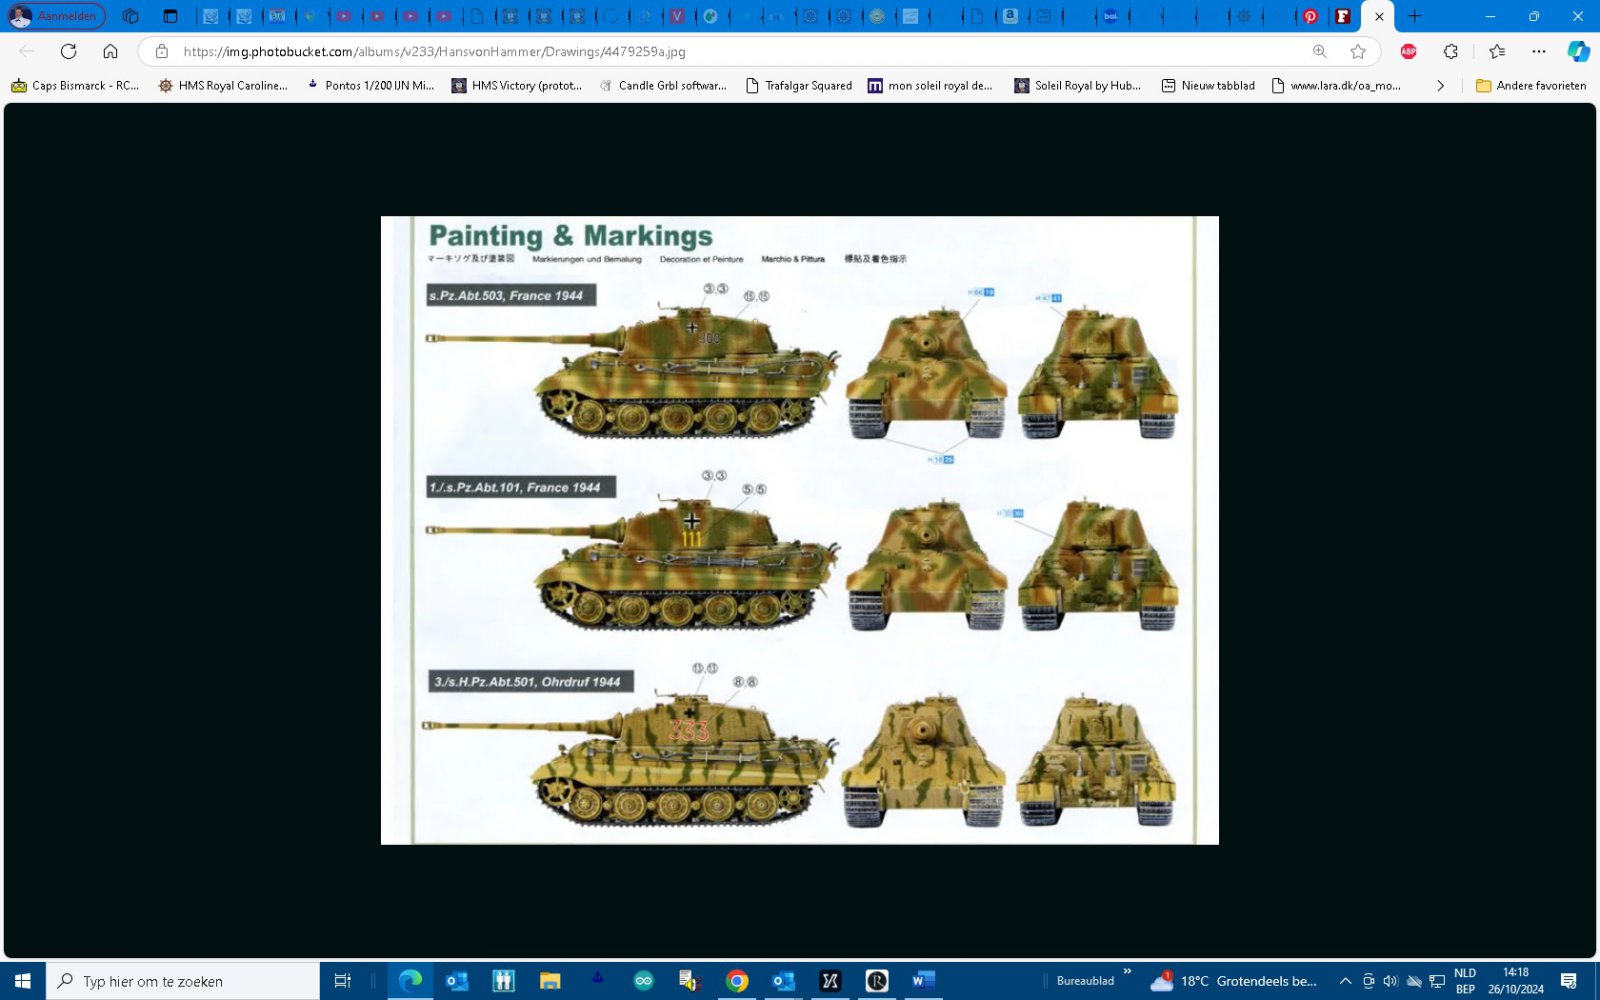The height and width of the screenshot is (1000, 1600).
Task: Open Pontos 1/200 IJN Mi... bookmark
Action: pos(370,86)
